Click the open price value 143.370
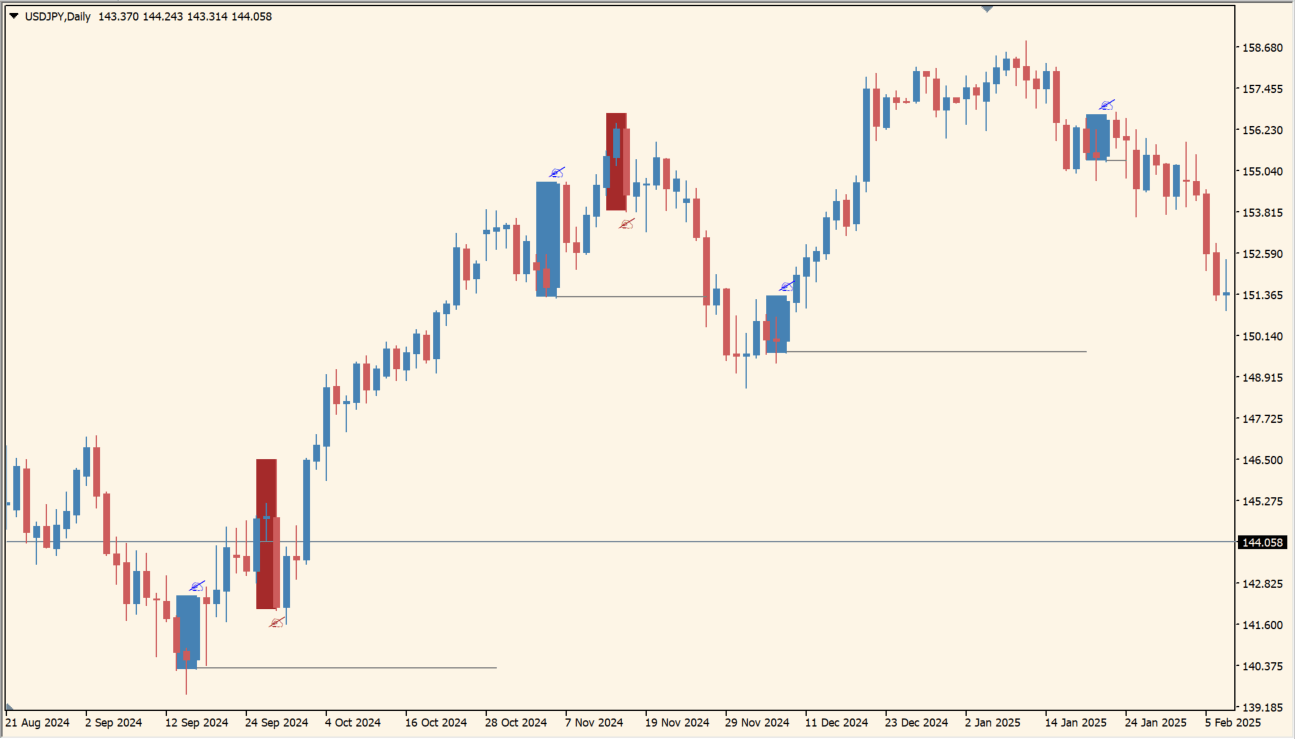The image size is (1295, 739). pos(118,16)
